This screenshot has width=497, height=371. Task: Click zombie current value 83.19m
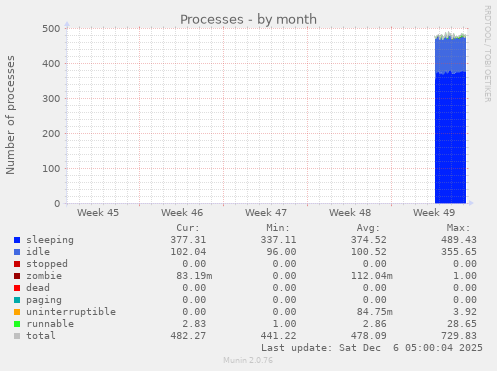[194, 276]
